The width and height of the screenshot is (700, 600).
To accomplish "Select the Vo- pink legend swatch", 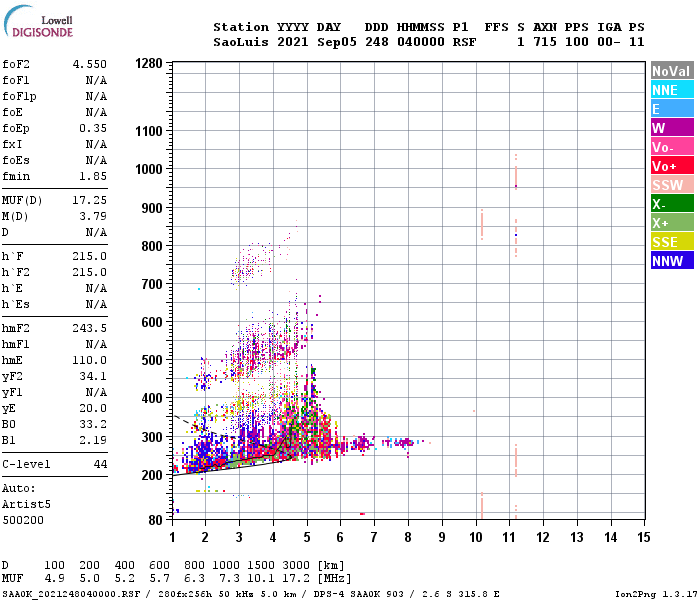I will [x=672, y=147].
